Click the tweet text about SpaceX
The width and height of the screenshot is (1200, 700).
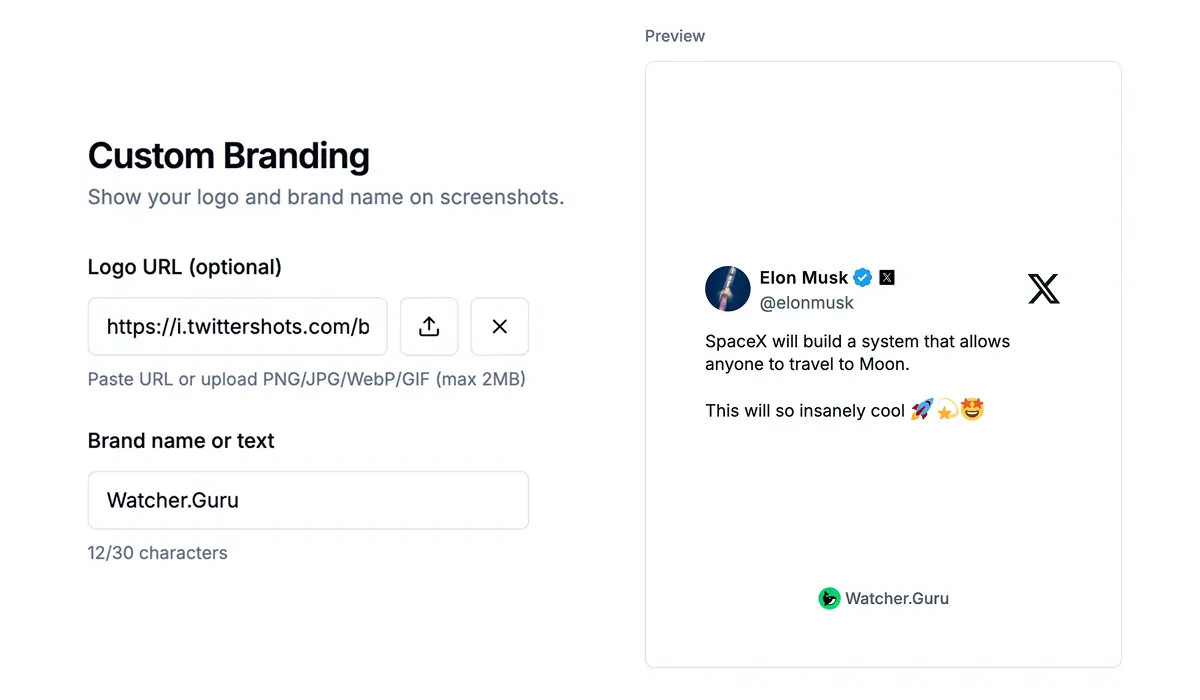pyautogui.click(x=857, y=352)
